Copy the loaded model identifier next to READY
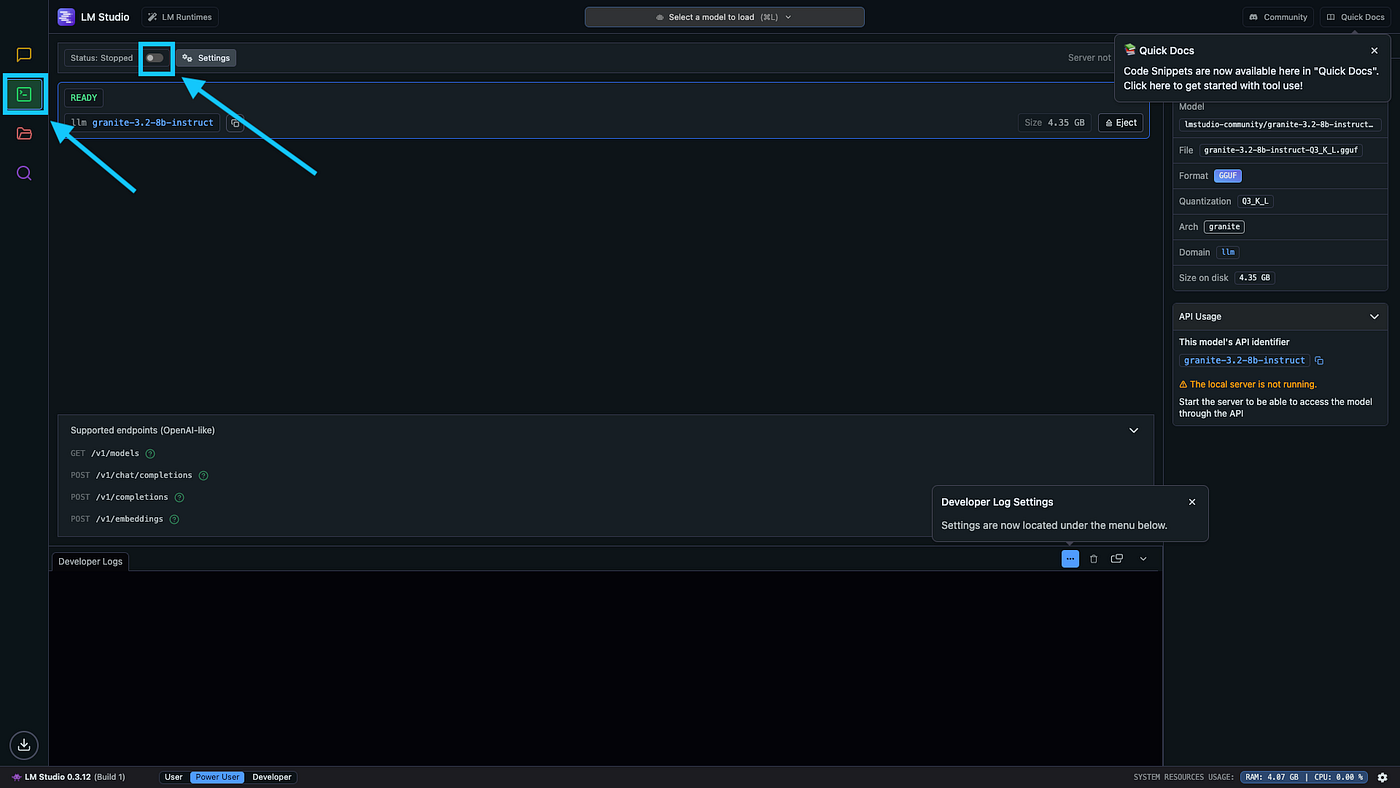The height and width of the screenshot is (788, 1400). tap(235, 123)
